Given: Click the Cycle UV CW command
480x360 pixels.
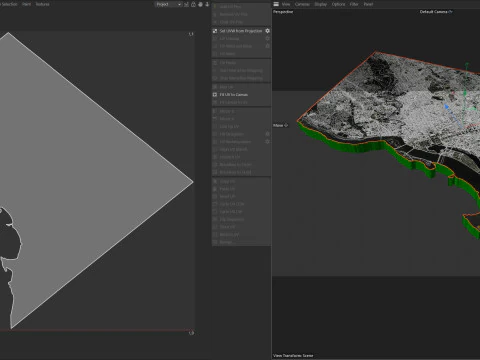Looking at the screenshot, I should (231, 212).
